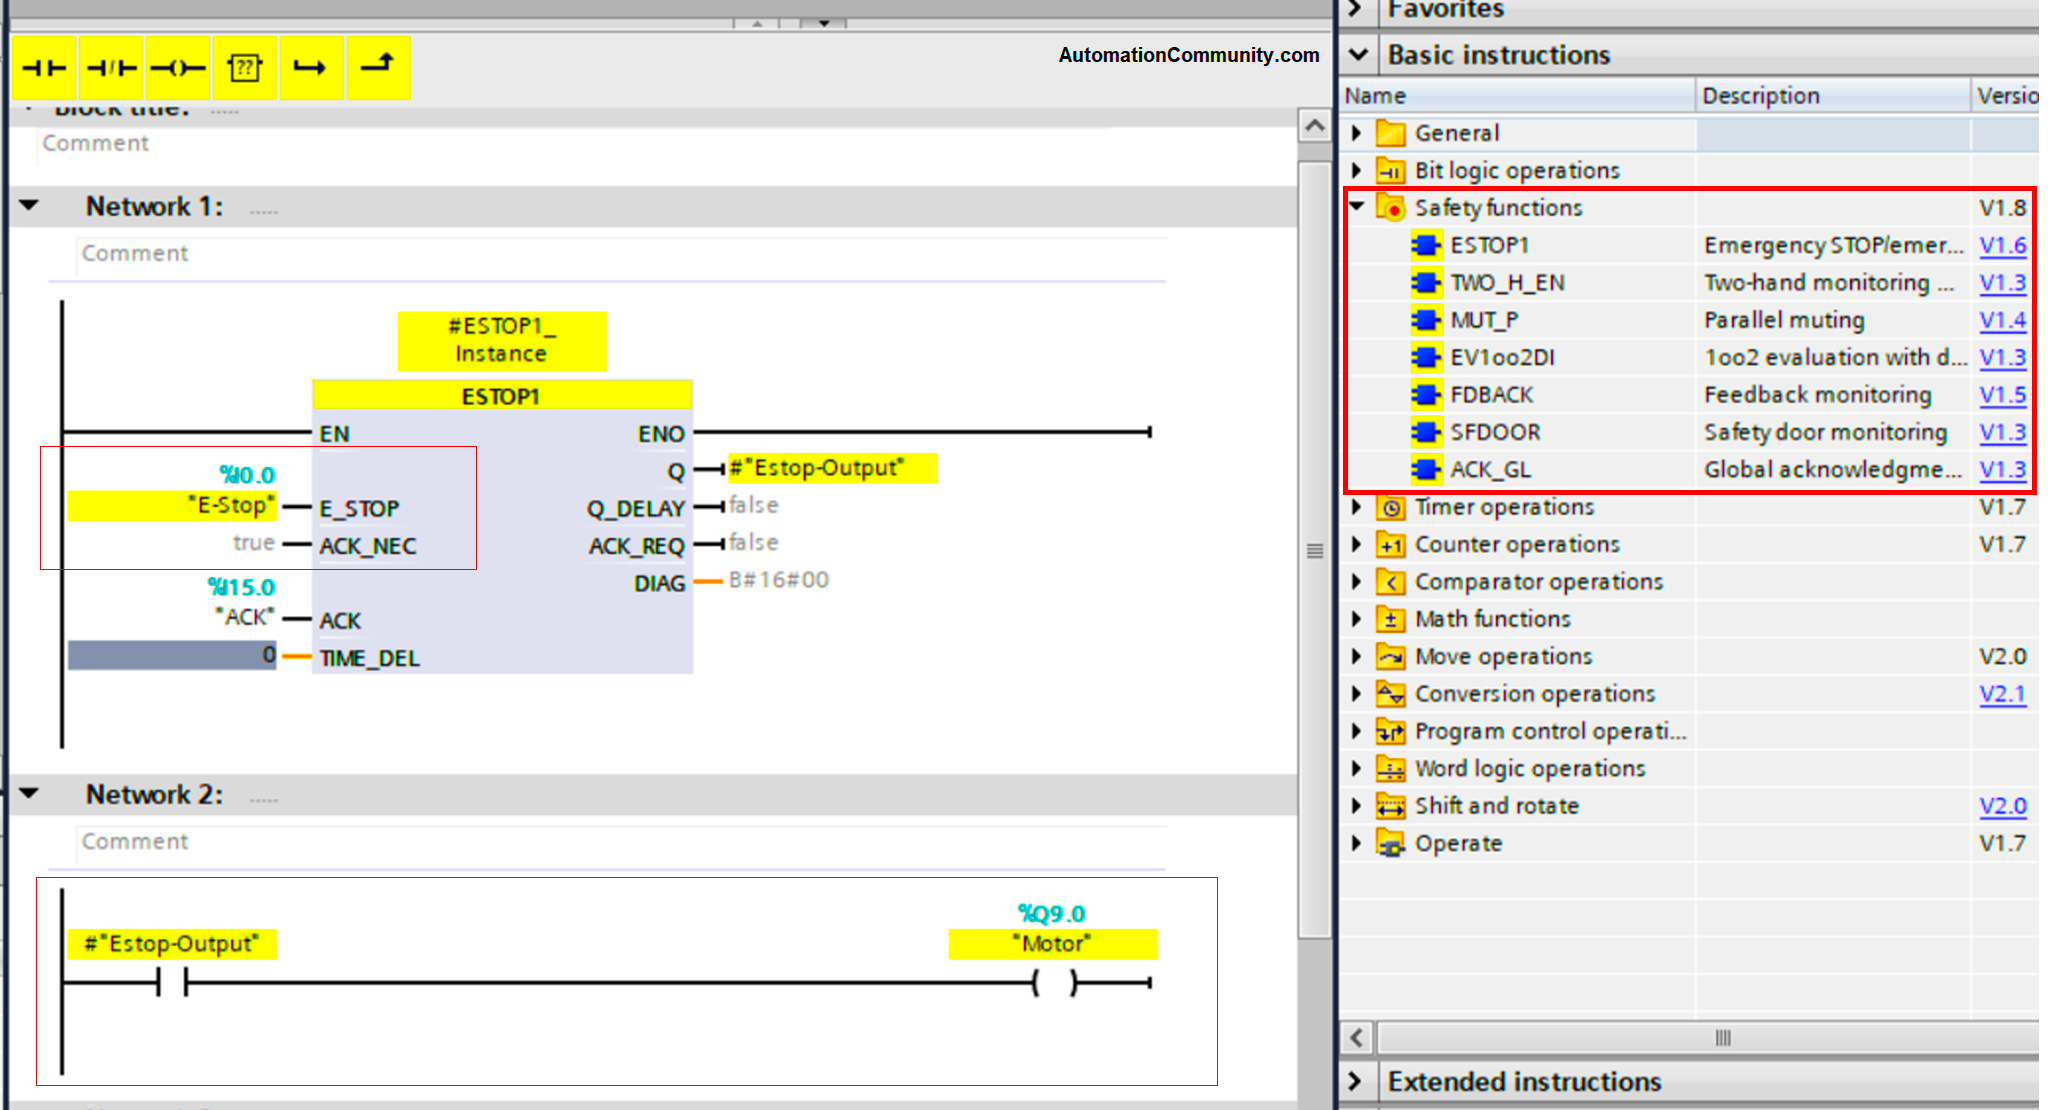
Task: Select the TWO_H_EN instruction
Action: pos(1507,283)
